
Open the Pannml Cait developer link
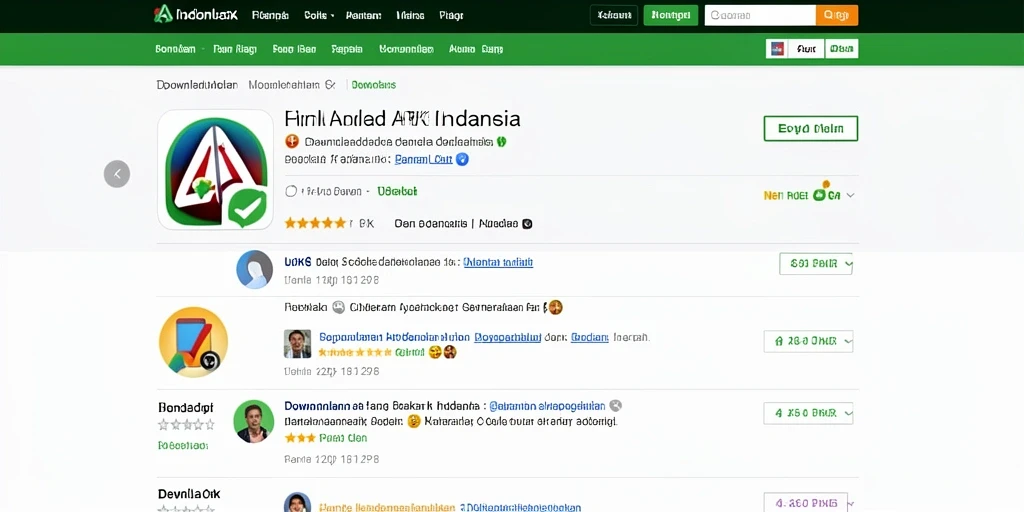click(x=424, y=159)
